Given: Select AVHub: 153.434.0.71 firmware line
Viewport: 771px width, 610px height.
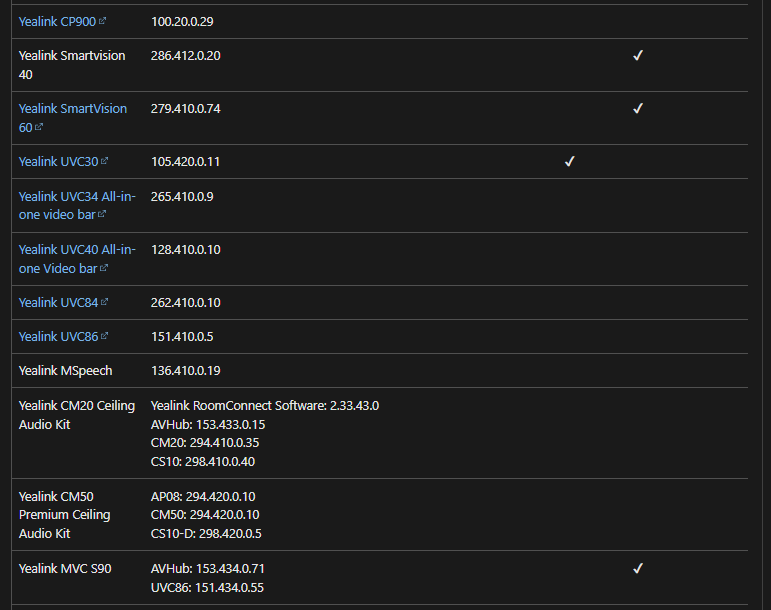Looking at the screenshot, I should point(208,569).
